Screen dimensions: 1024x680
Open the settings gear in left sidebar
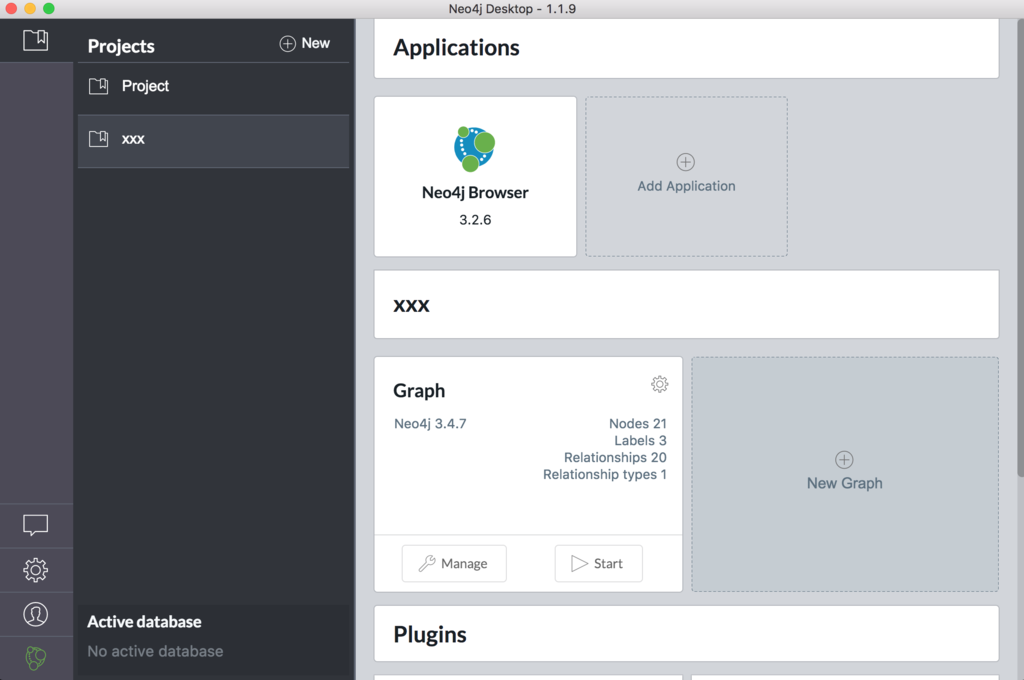point(36,570)
